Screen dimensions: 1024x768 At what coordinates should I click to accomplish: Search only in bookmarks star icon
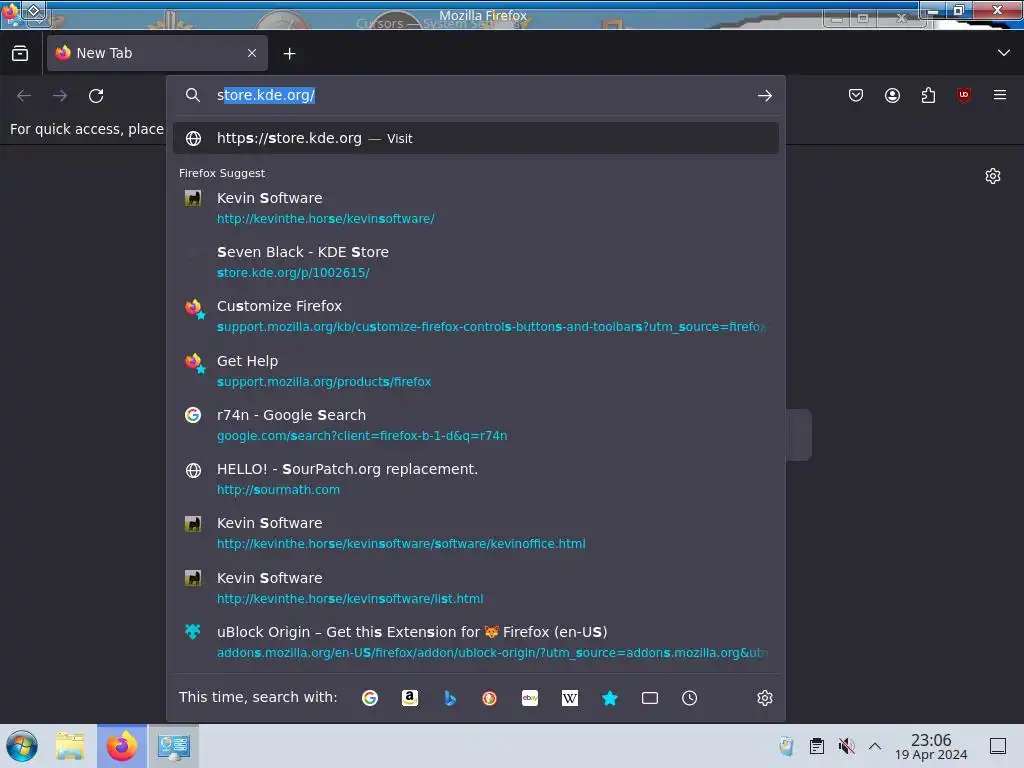click(x=610, y=698)
